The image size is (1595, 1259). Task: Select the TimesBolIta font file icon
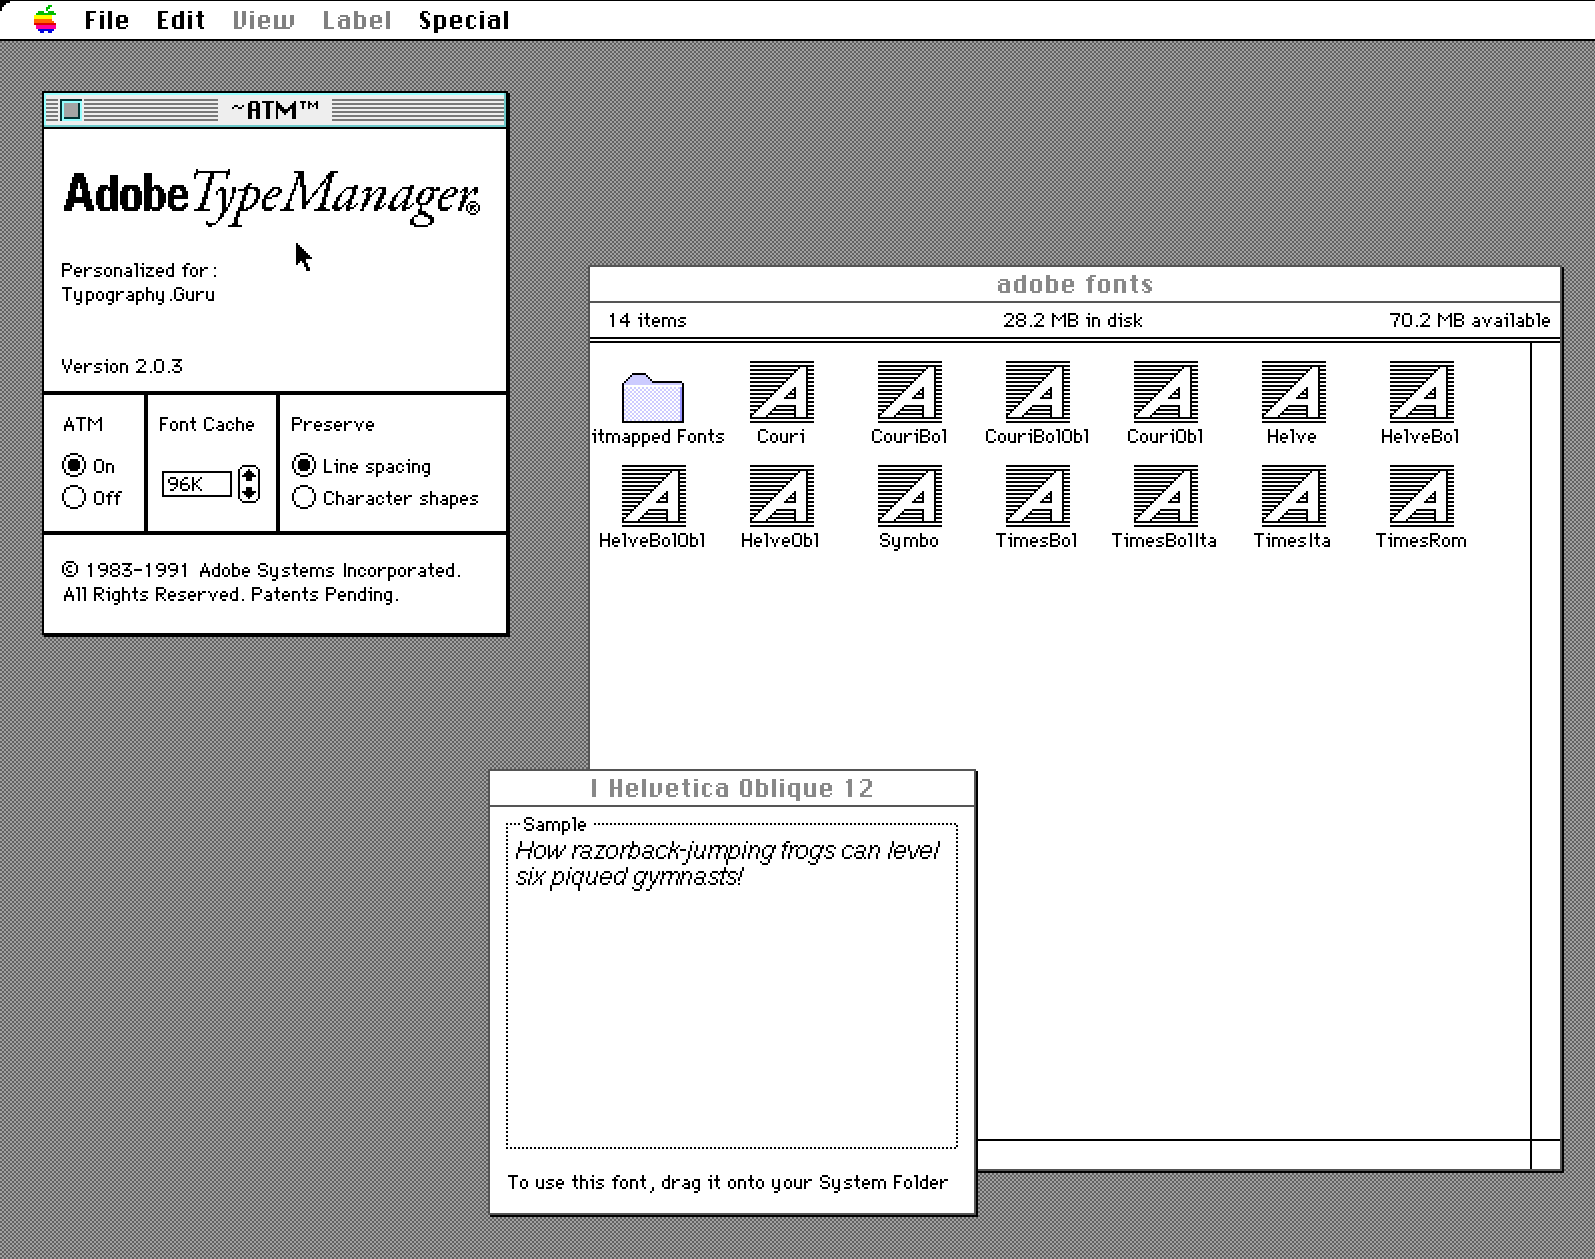coord(1165,495)
